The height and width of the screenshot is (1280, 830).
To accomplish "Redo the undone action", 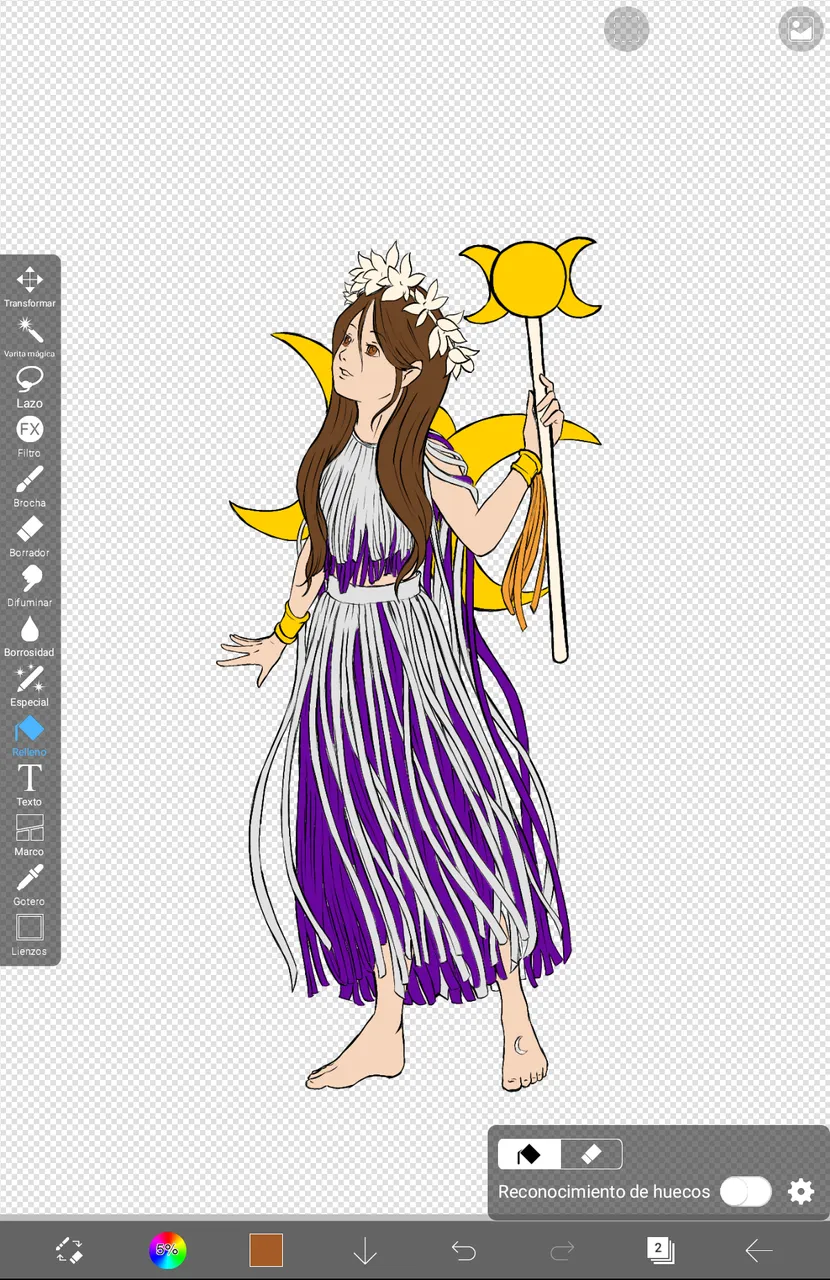I will coord(562,1250).
